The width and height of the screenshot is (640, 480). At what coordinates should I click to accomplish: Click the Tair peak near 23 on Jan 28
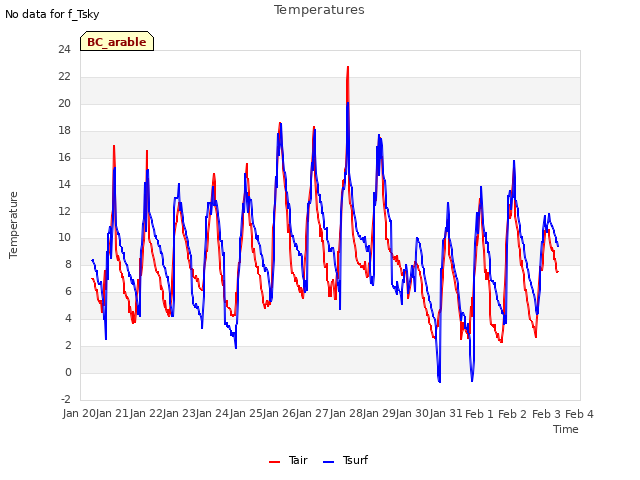coord(348,67)
